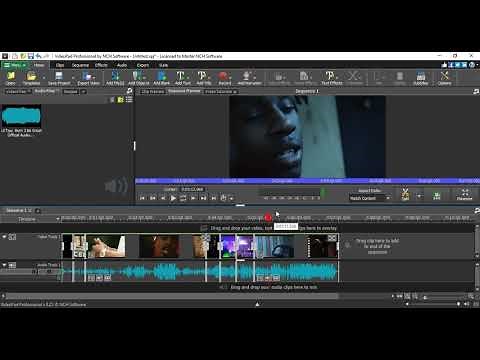Click the Sequence 1 timeline tab
Screen dimensions: 480x360
tap(19, 210)
